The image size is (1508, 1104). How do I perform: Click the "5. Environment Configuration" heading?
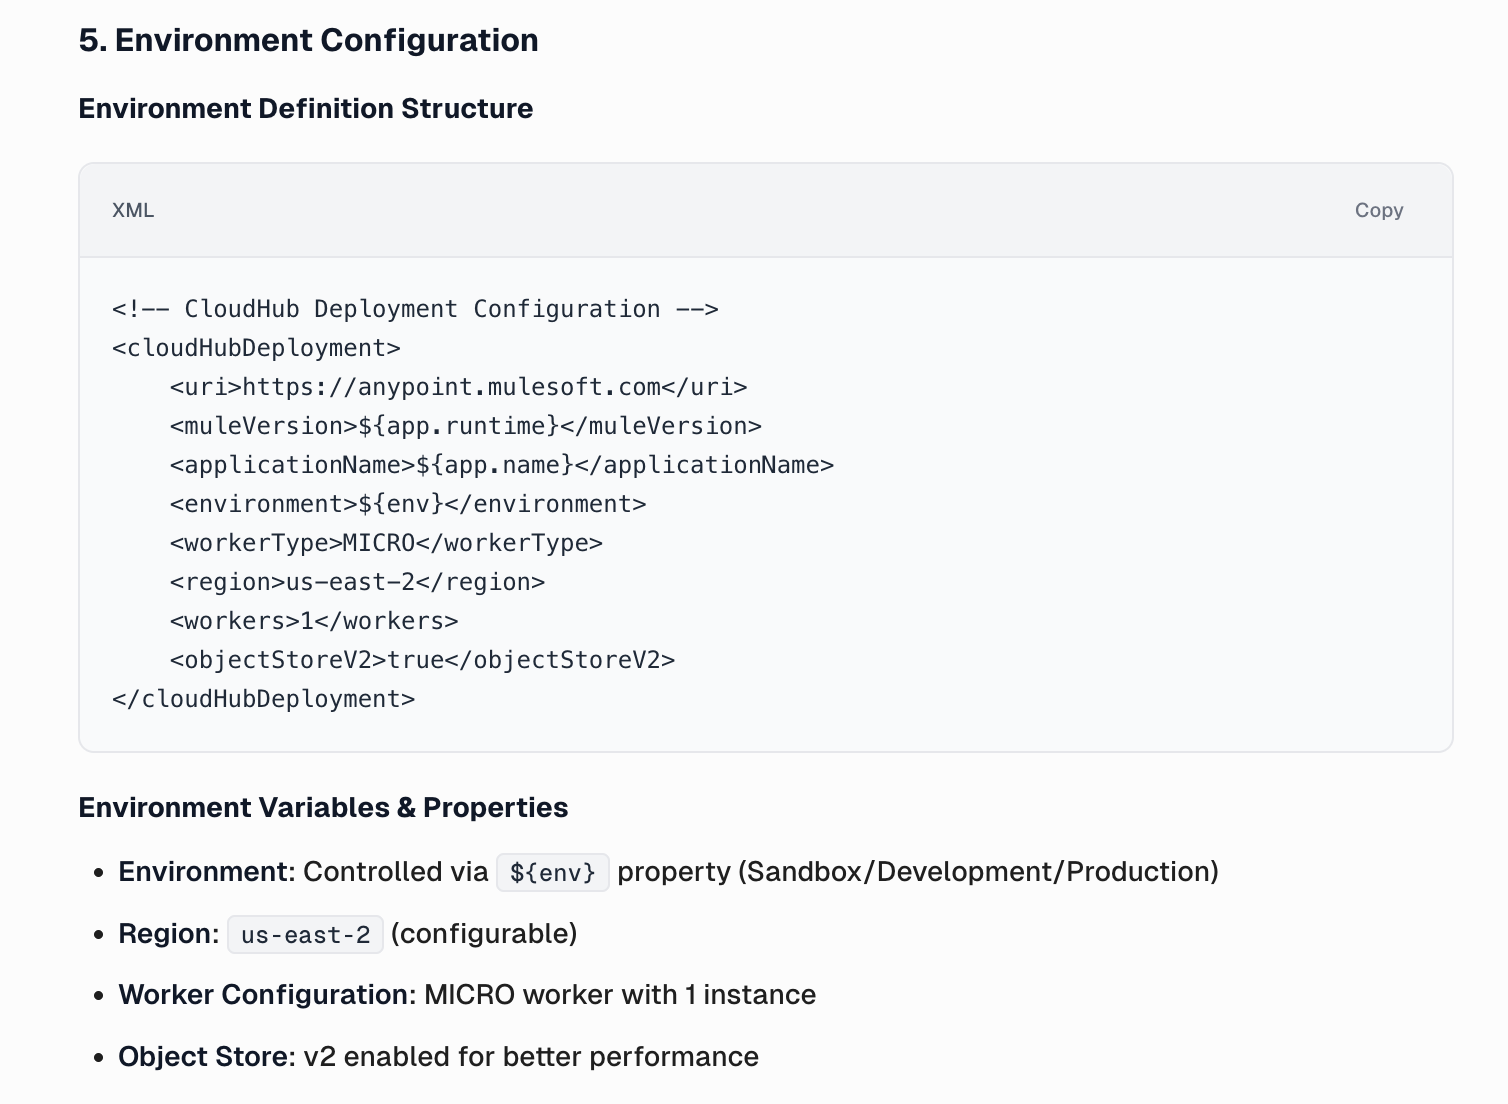point(308,40)
